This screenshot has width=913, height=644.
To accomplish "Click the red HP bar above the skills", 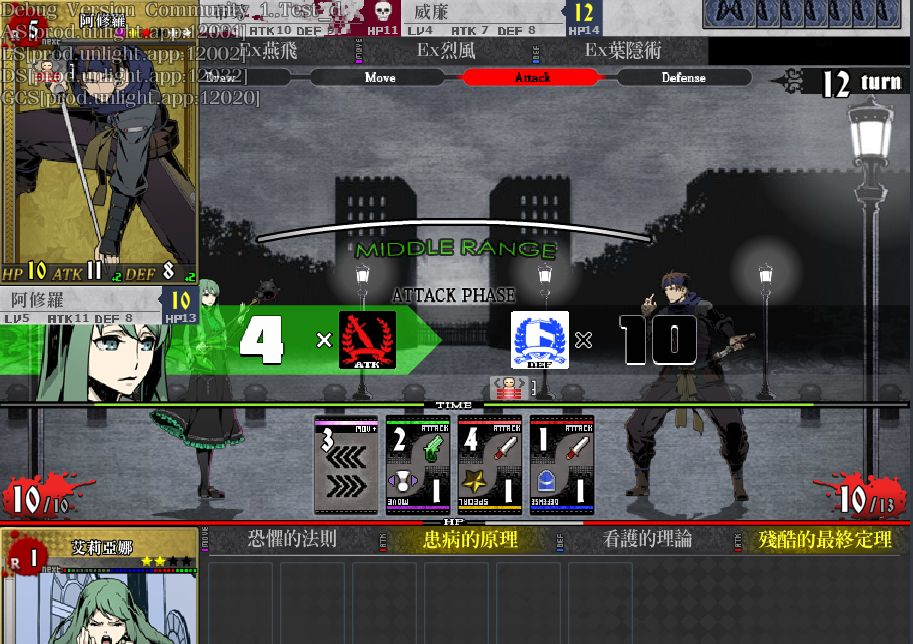I will 454,522.
